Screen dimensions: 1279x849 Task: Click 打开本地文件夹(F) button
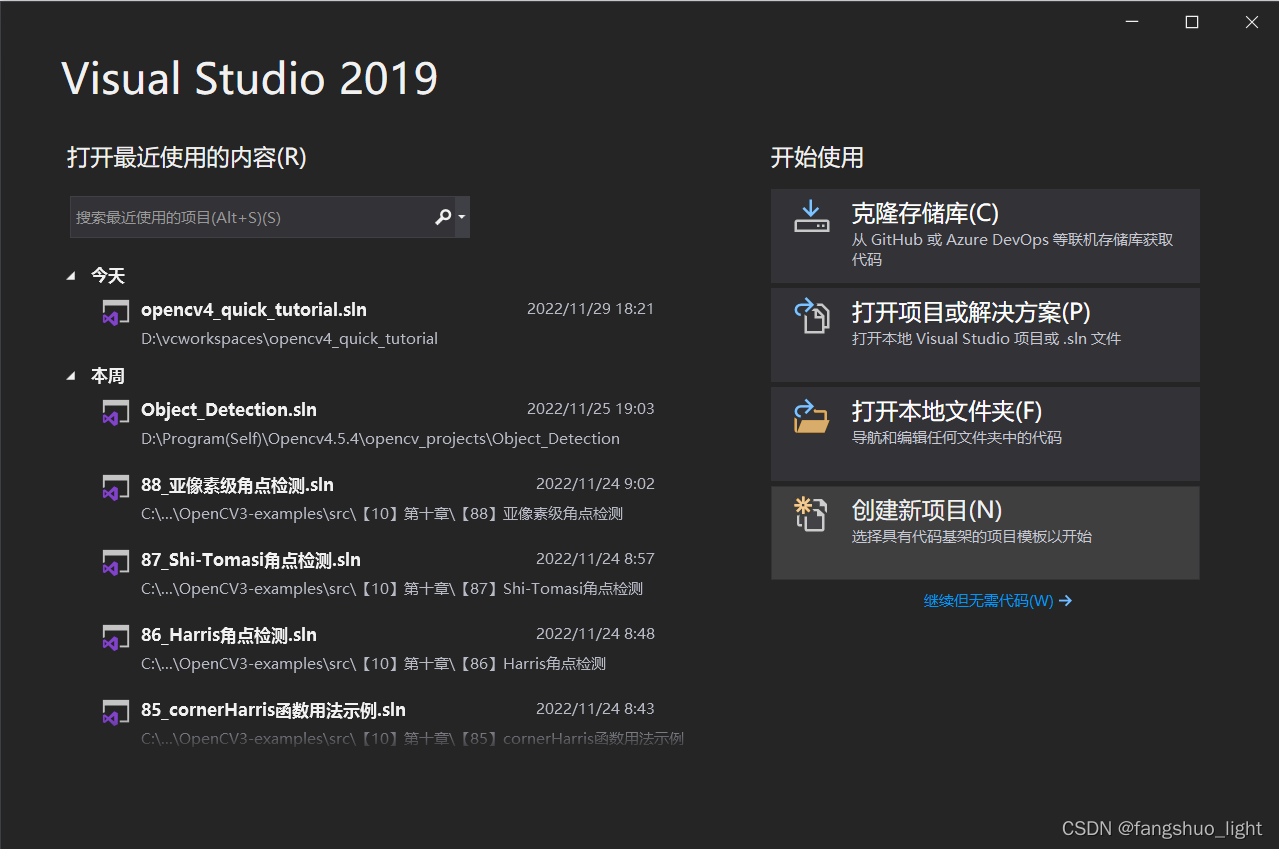(985, 434)
